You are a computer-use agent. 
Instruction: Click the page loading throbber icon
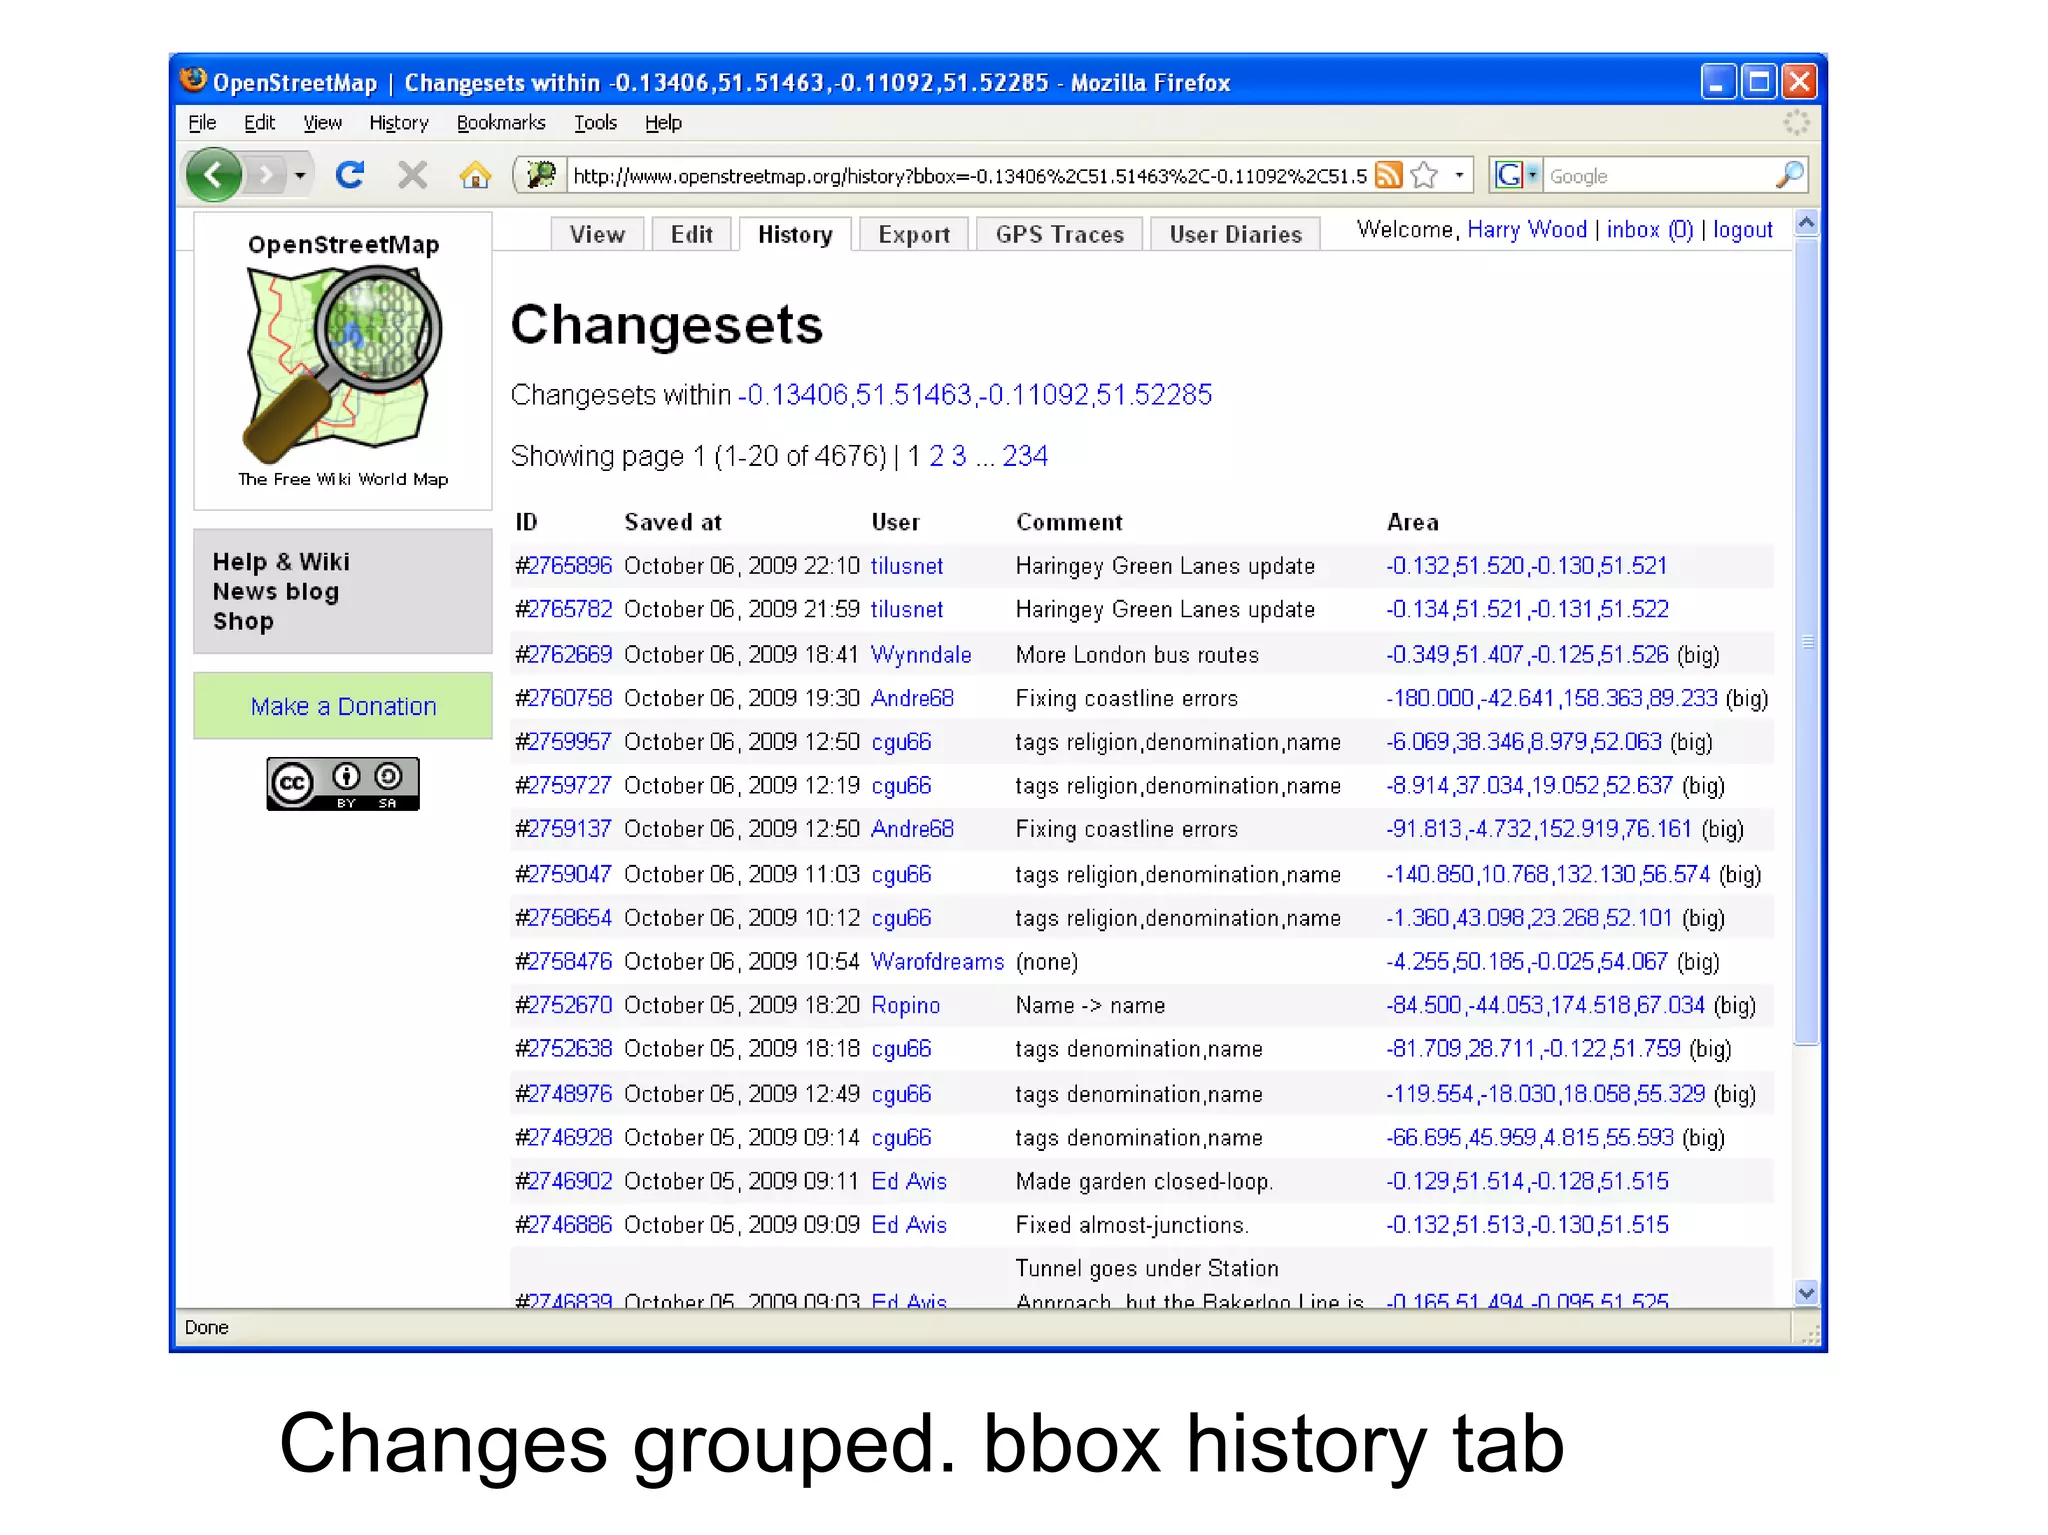point(1796,122)
